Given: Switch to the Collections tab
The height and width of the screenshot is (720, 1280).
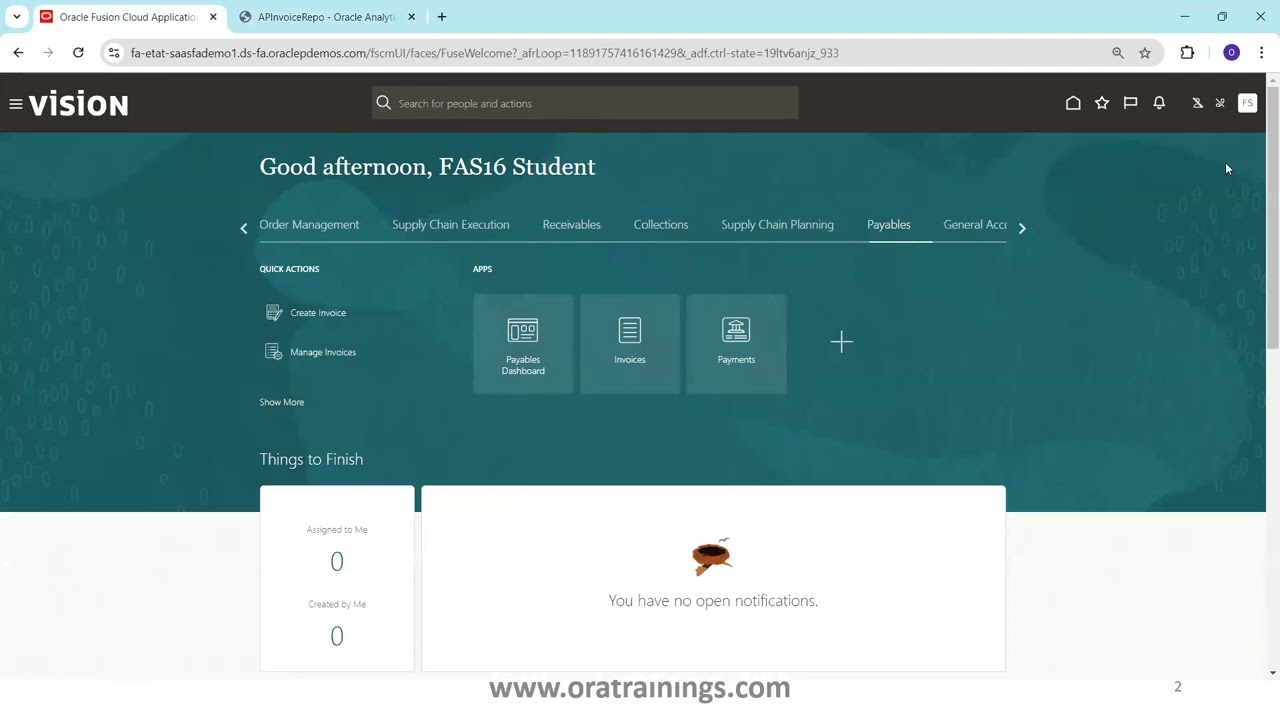Looking at the screenshot, I should (x=661, y=225).
